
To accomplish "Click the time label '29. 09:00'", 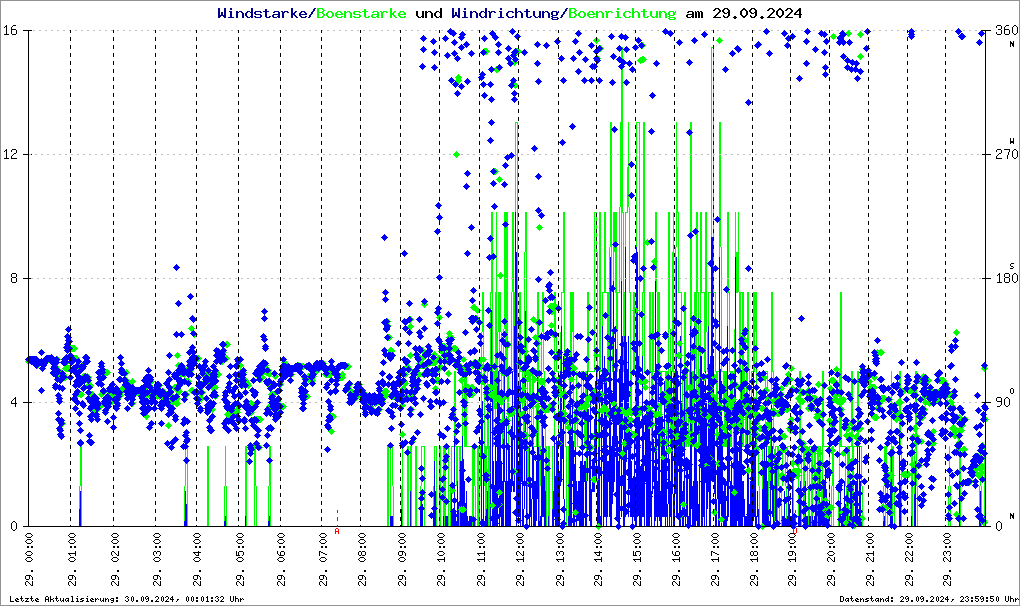I will click(x=402, y=559).
